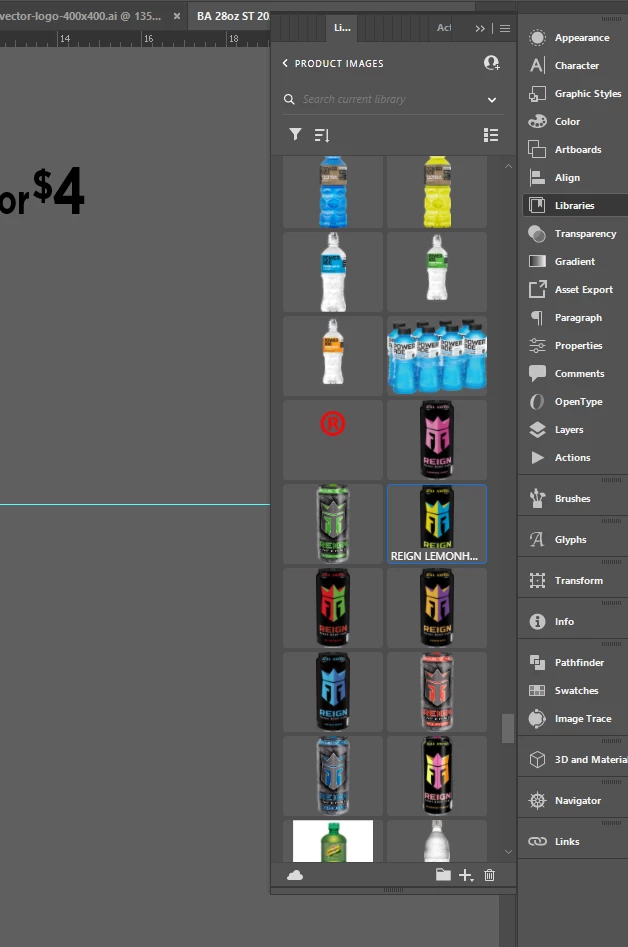Select the REIGN LEMONH... library item
This screenshot has height=947, width=628.
coord(437,524)
